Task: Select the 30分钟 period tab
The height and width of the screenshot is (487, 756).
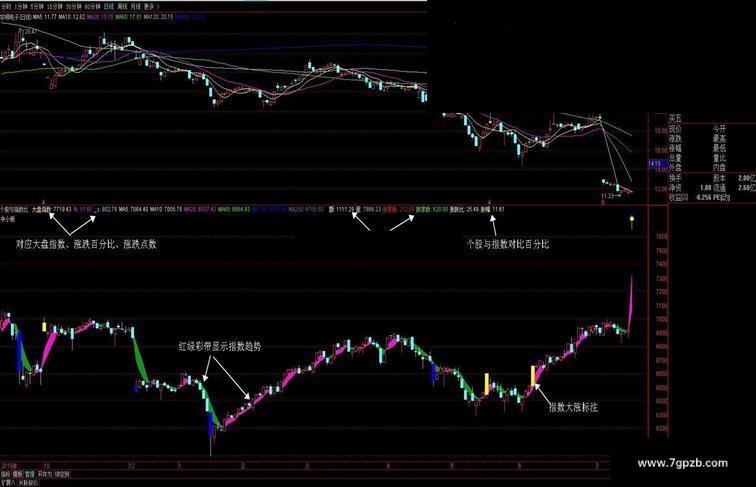Action: click(x=73, y=7)
